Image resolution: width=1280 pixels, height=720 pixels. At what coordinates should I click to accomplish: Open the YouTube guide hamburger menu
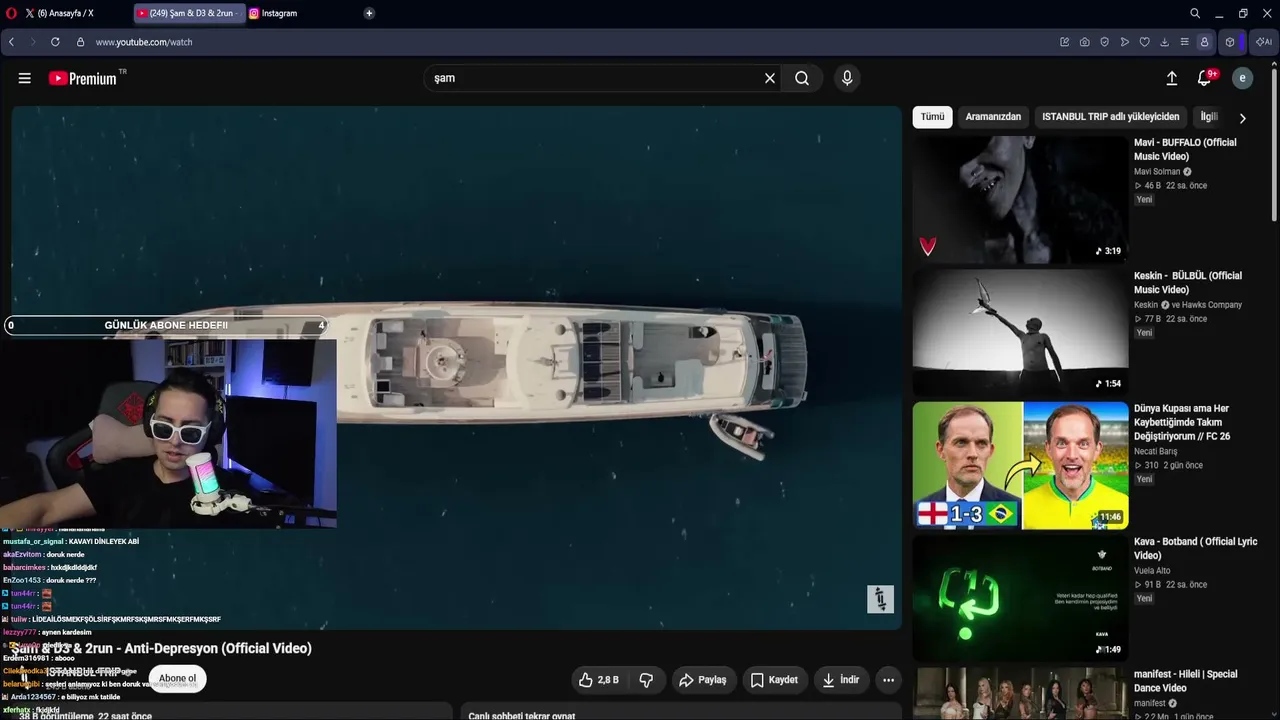pyautogui.click(x=25, y=78)
